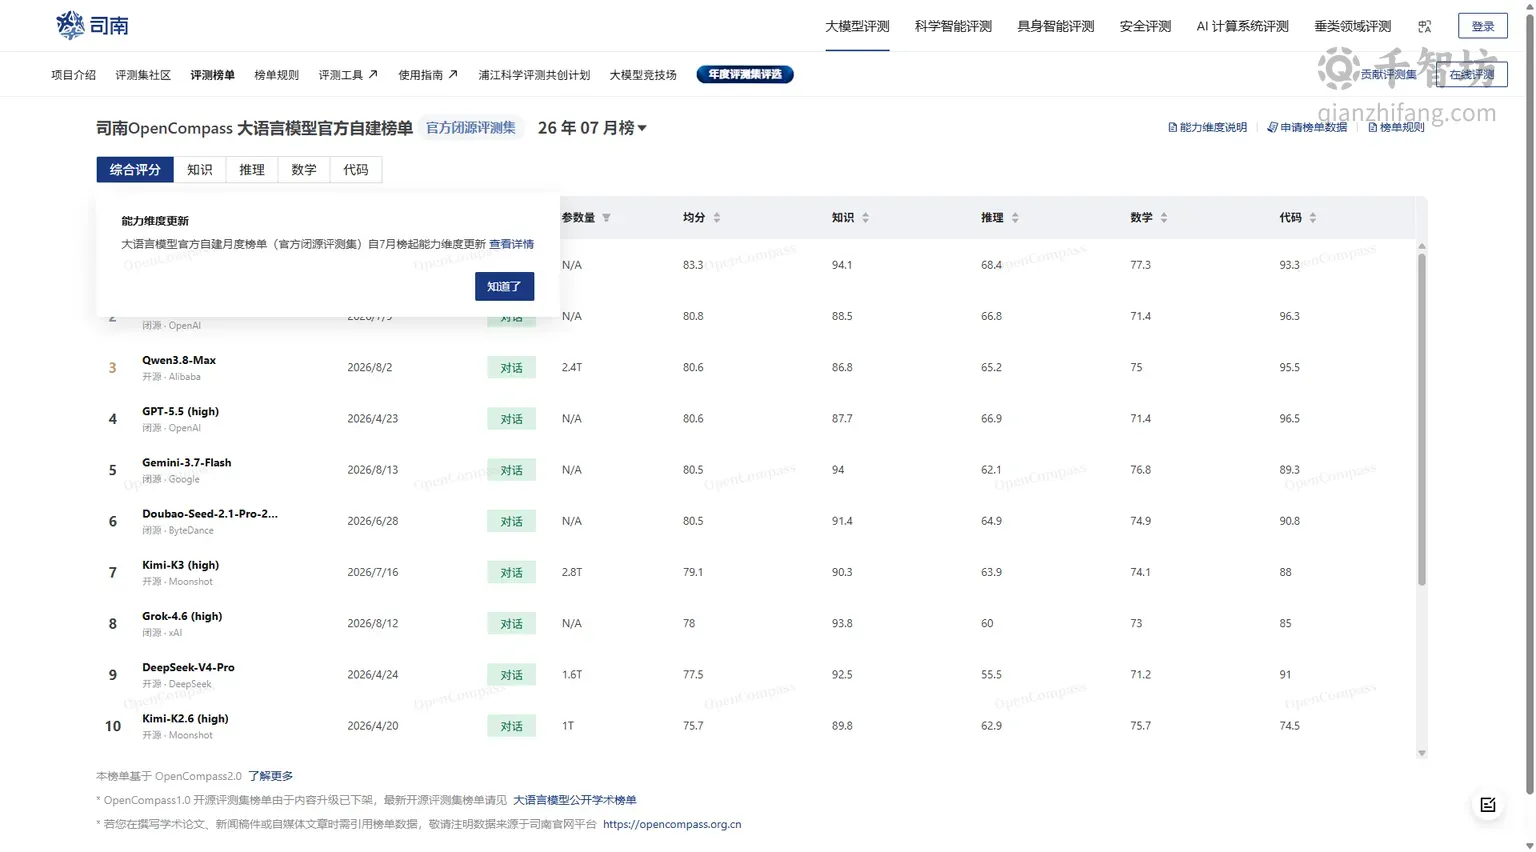Open 评测工具 external link

(348, 75)
